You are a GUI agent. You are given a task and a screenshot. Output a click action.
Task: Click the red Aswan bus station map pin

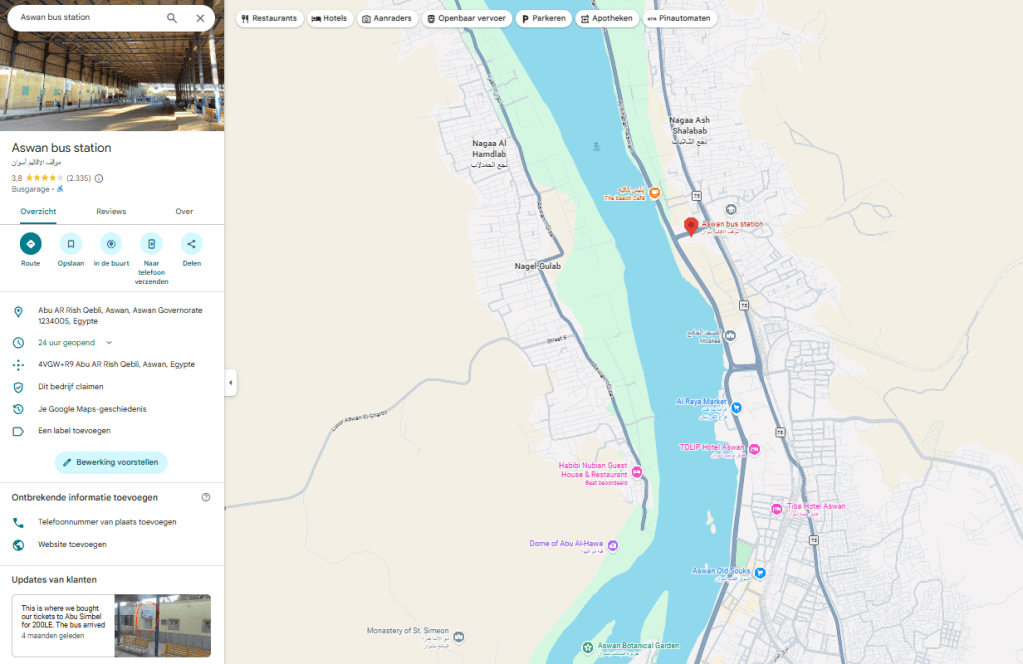[x=690, y=226]
